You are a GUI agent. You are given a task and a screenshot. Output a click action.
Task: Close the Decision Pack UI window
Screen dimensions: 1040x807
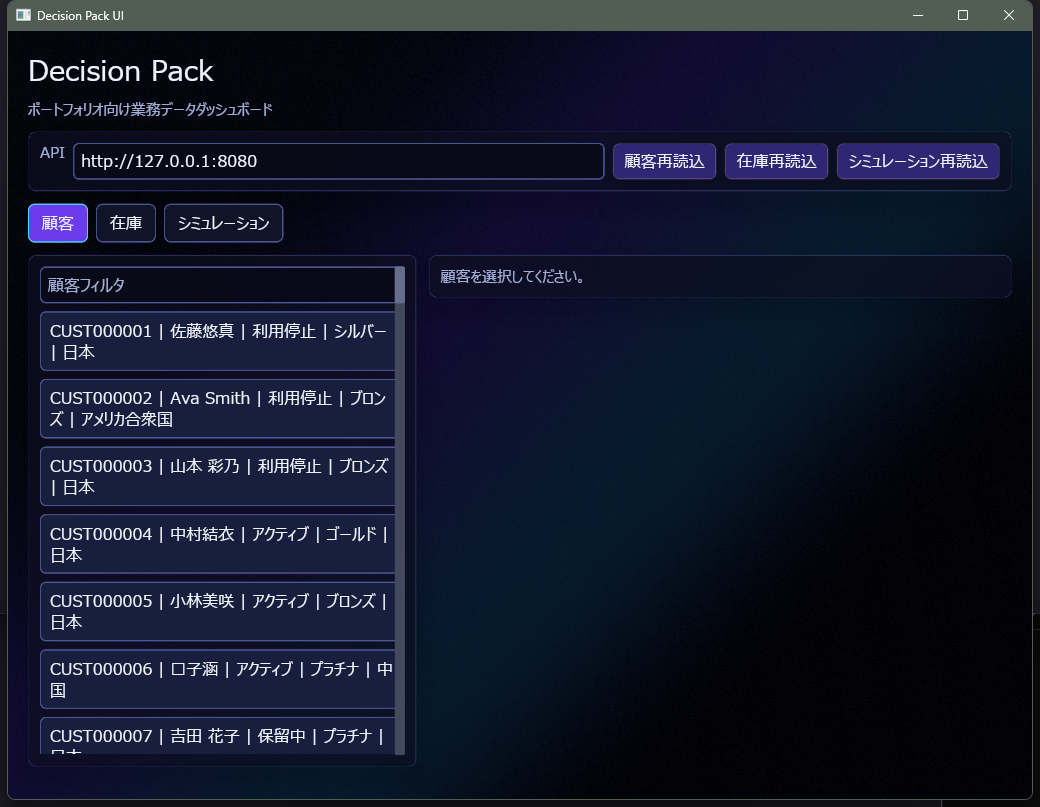pyautogui.click(x=1009, y=15)
